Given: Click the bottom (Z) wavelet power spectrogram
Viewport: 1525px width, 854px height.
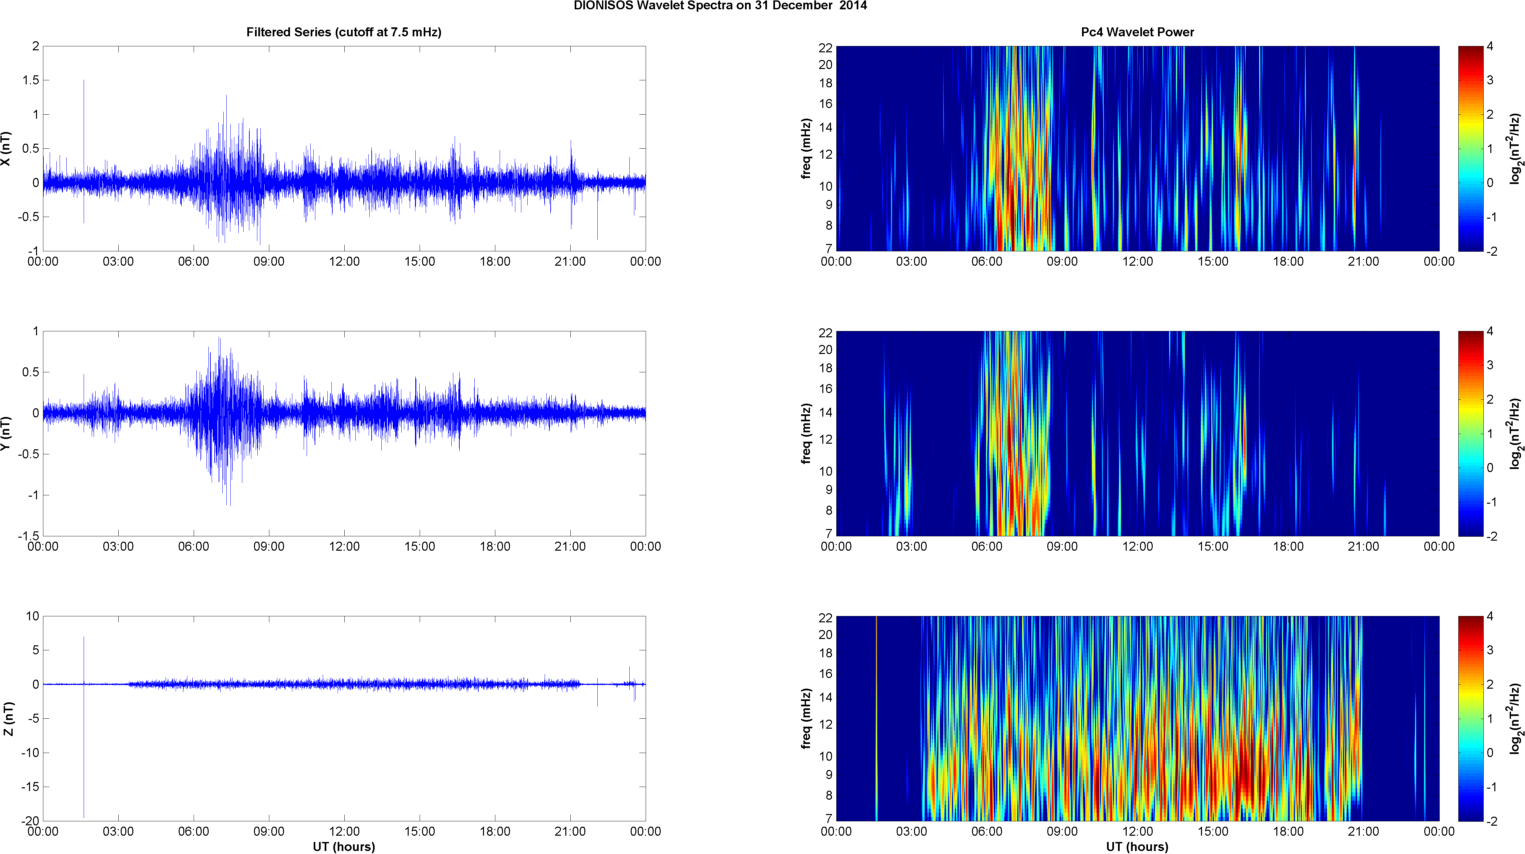Looking at the screenshot, I should (1137, 719).
